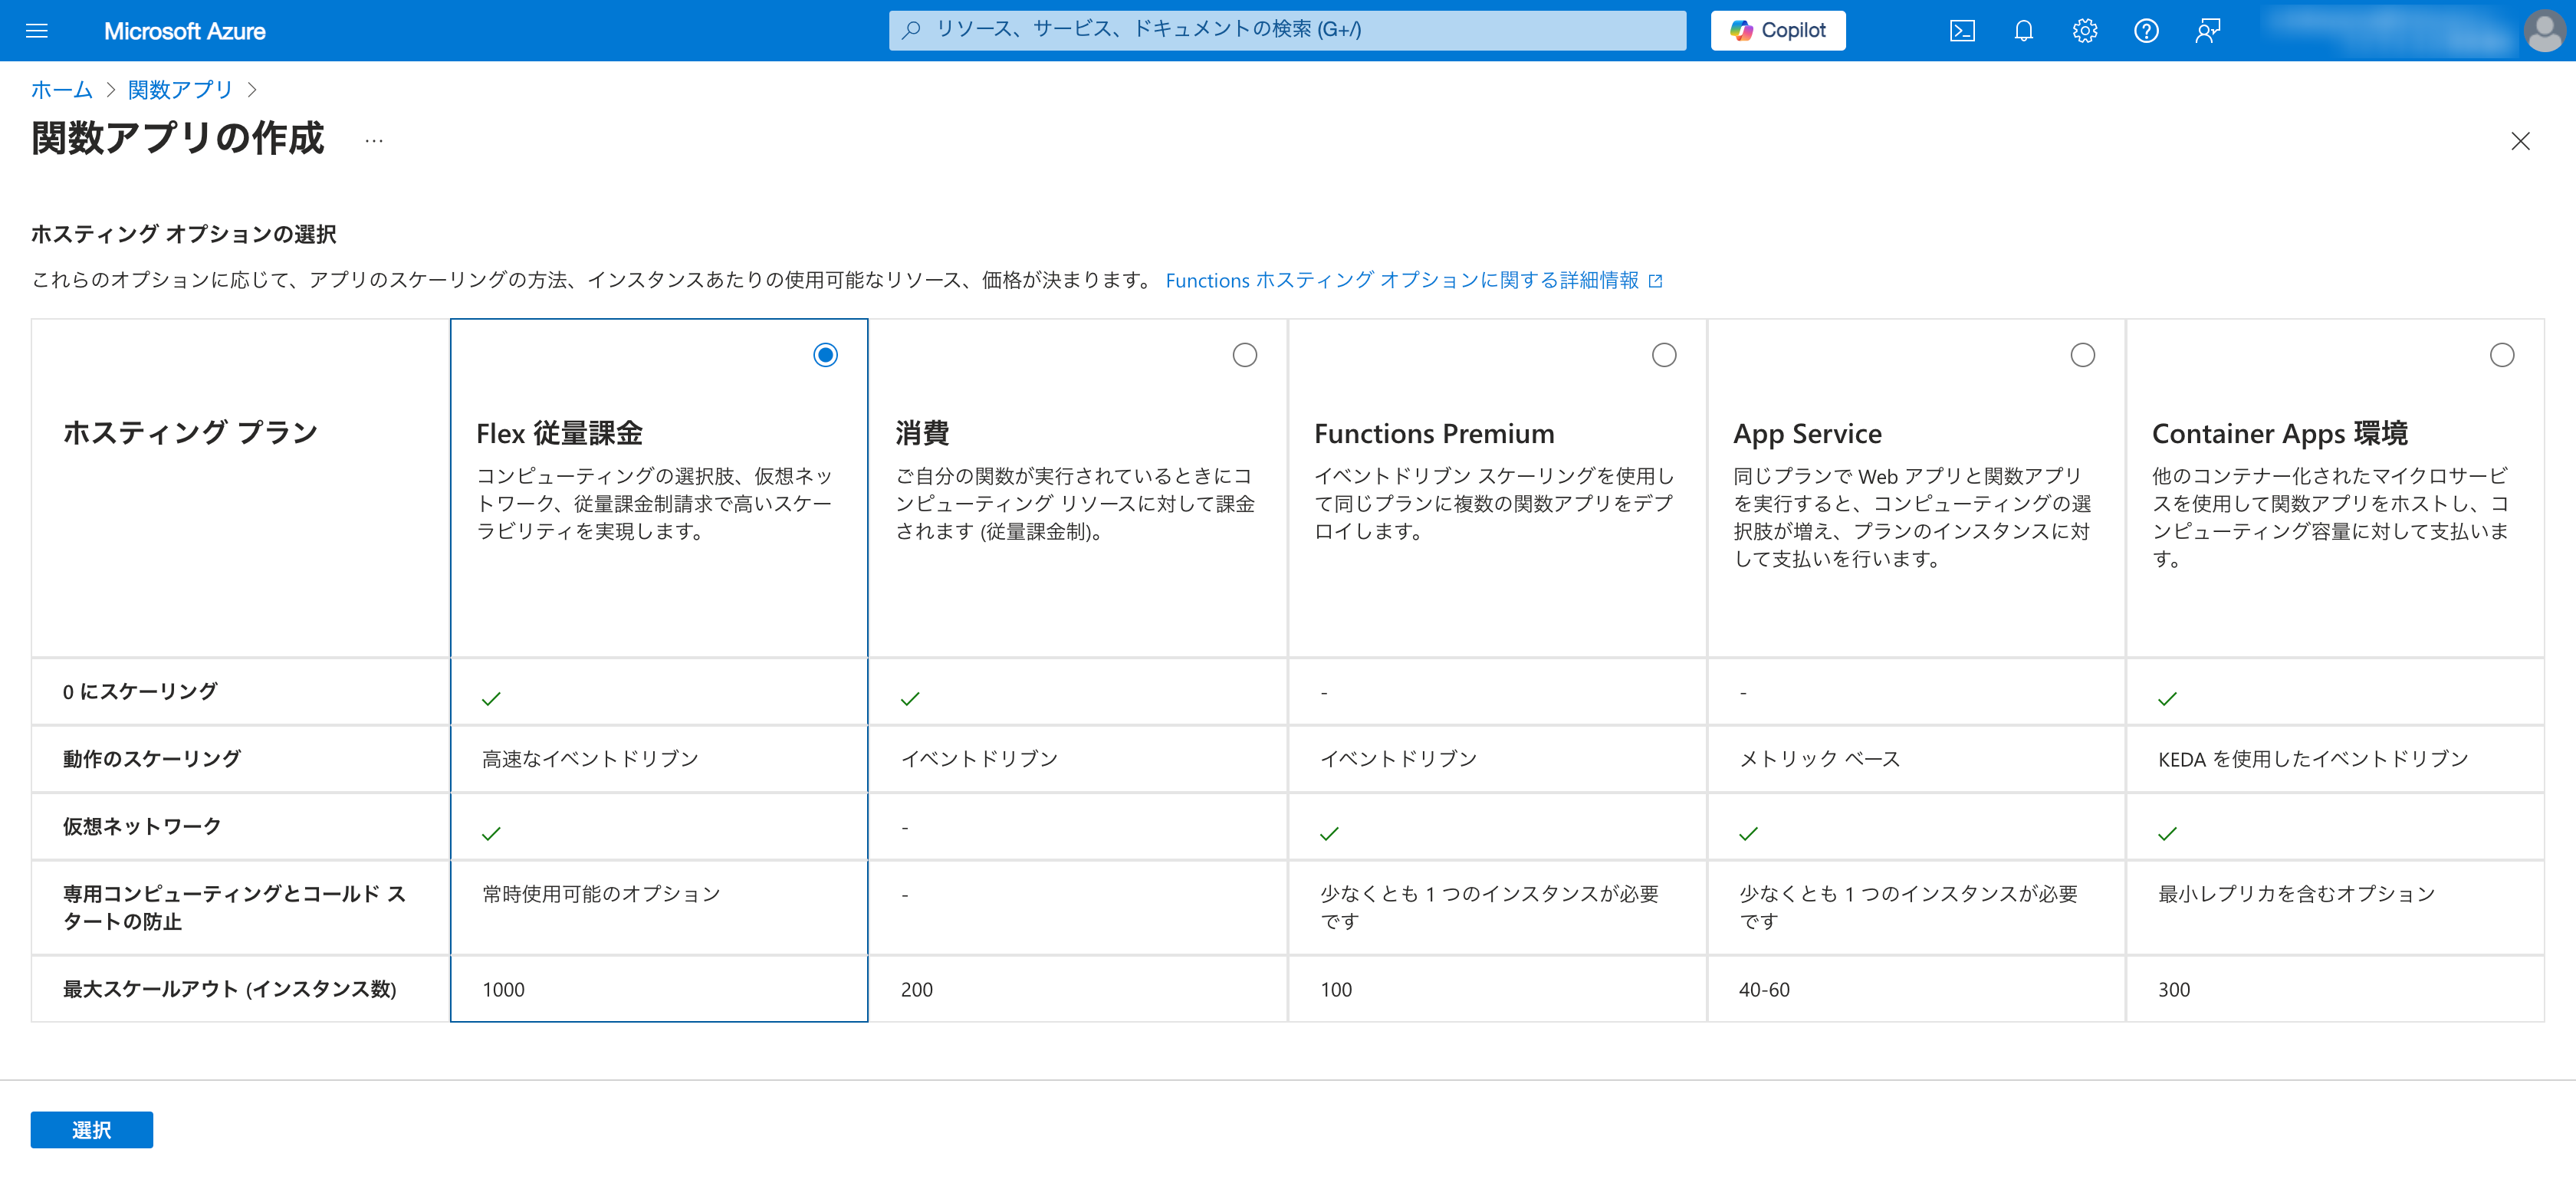Close the 関数アプリの作成 pane
The image size is (2576, 1179).
[2520, 141]
